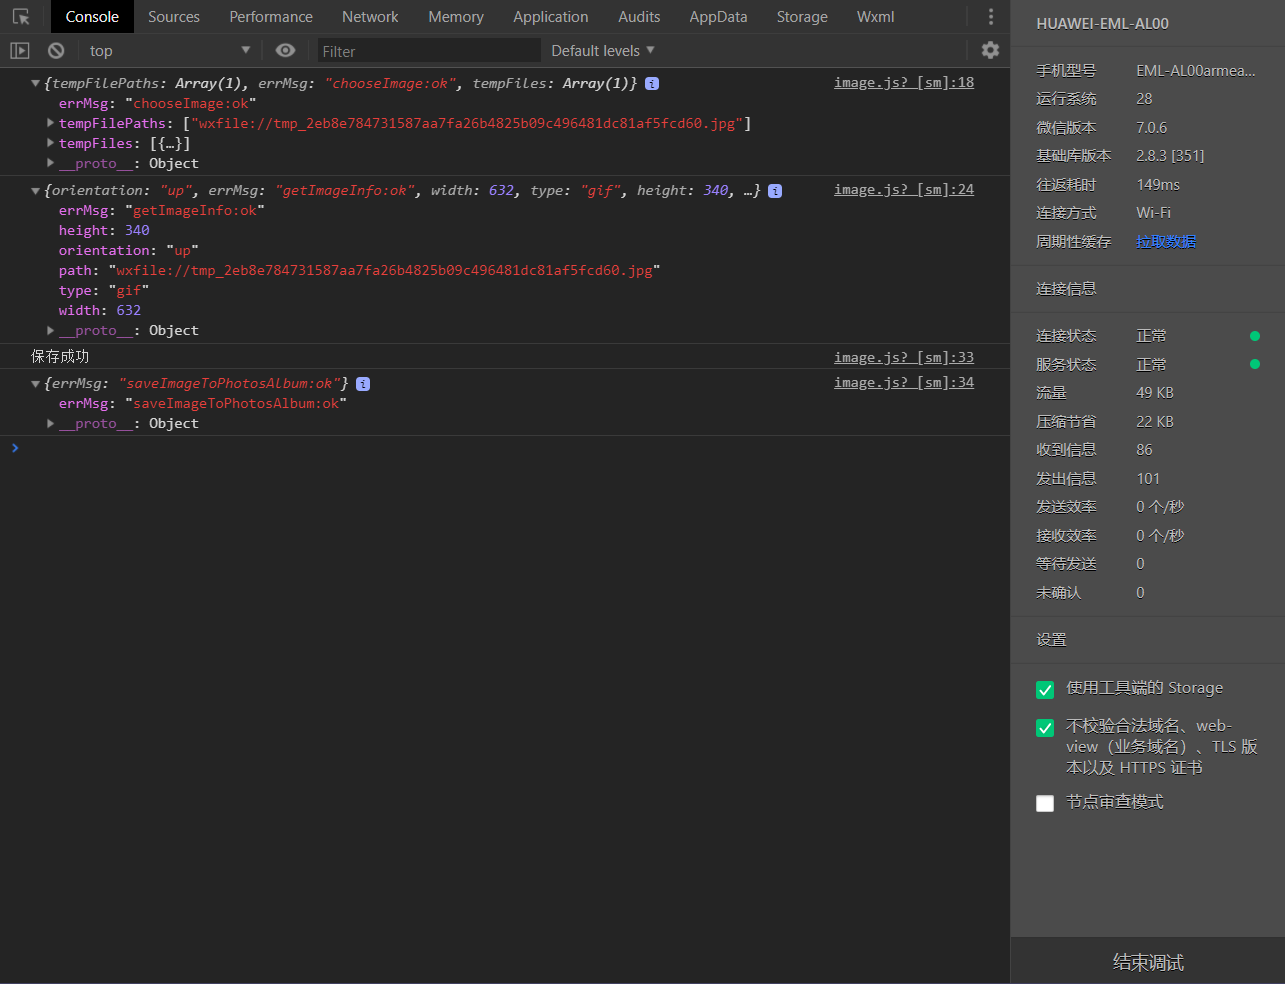Click info badge next to getImageInfo object
The width and height of the screenshot is (1285, 984).
click(x=775, y=191)
